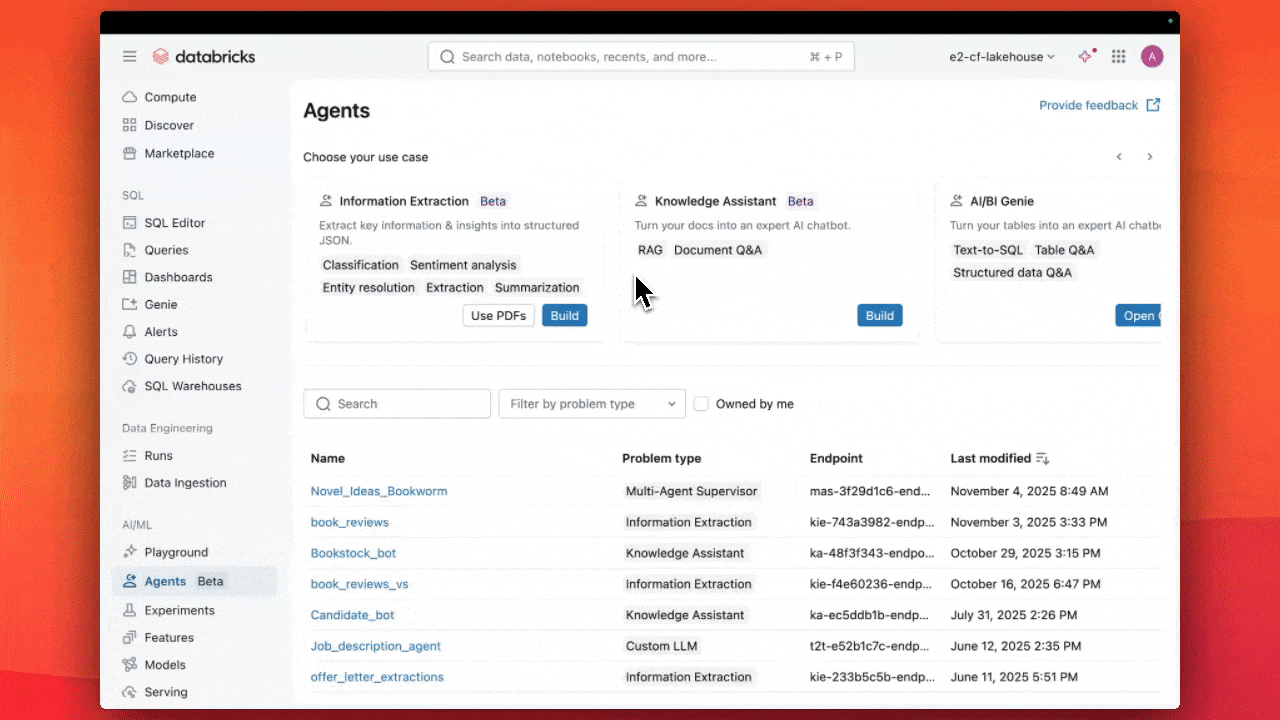Open the e2-cf-lakehouse workspace dropdown
Screen dimensions: 1280x720
tap(1002, 56)
